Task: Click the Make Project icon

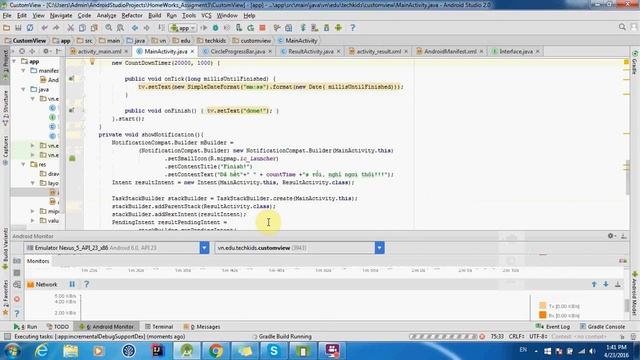Action: [x=161, y=28]
